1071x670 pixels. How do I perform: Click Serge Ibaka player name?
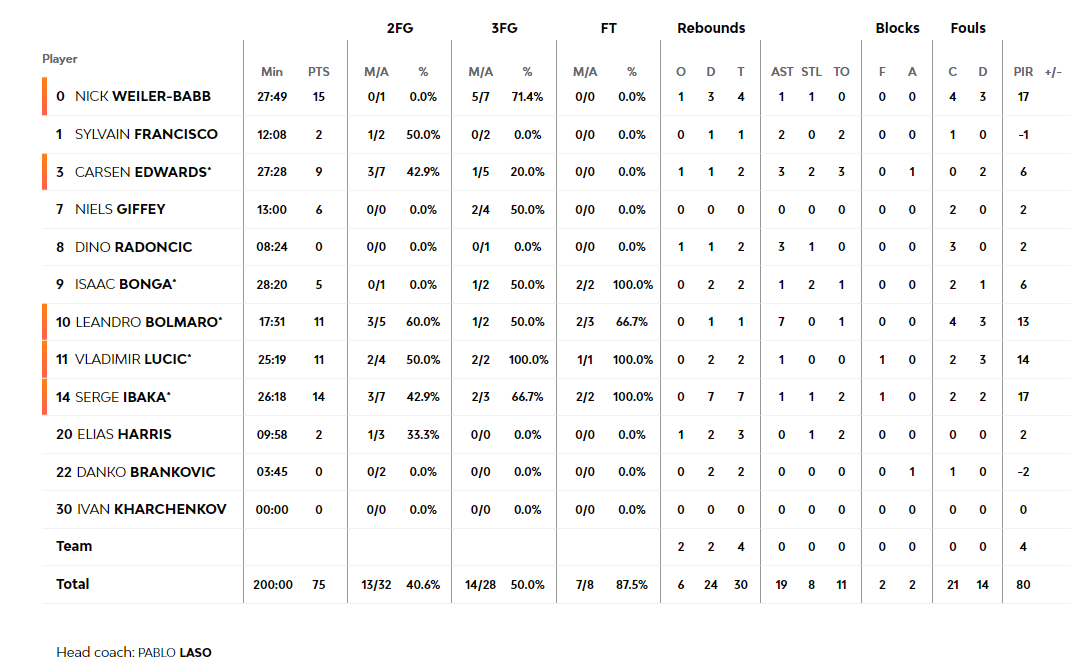[x=122, y=397]
